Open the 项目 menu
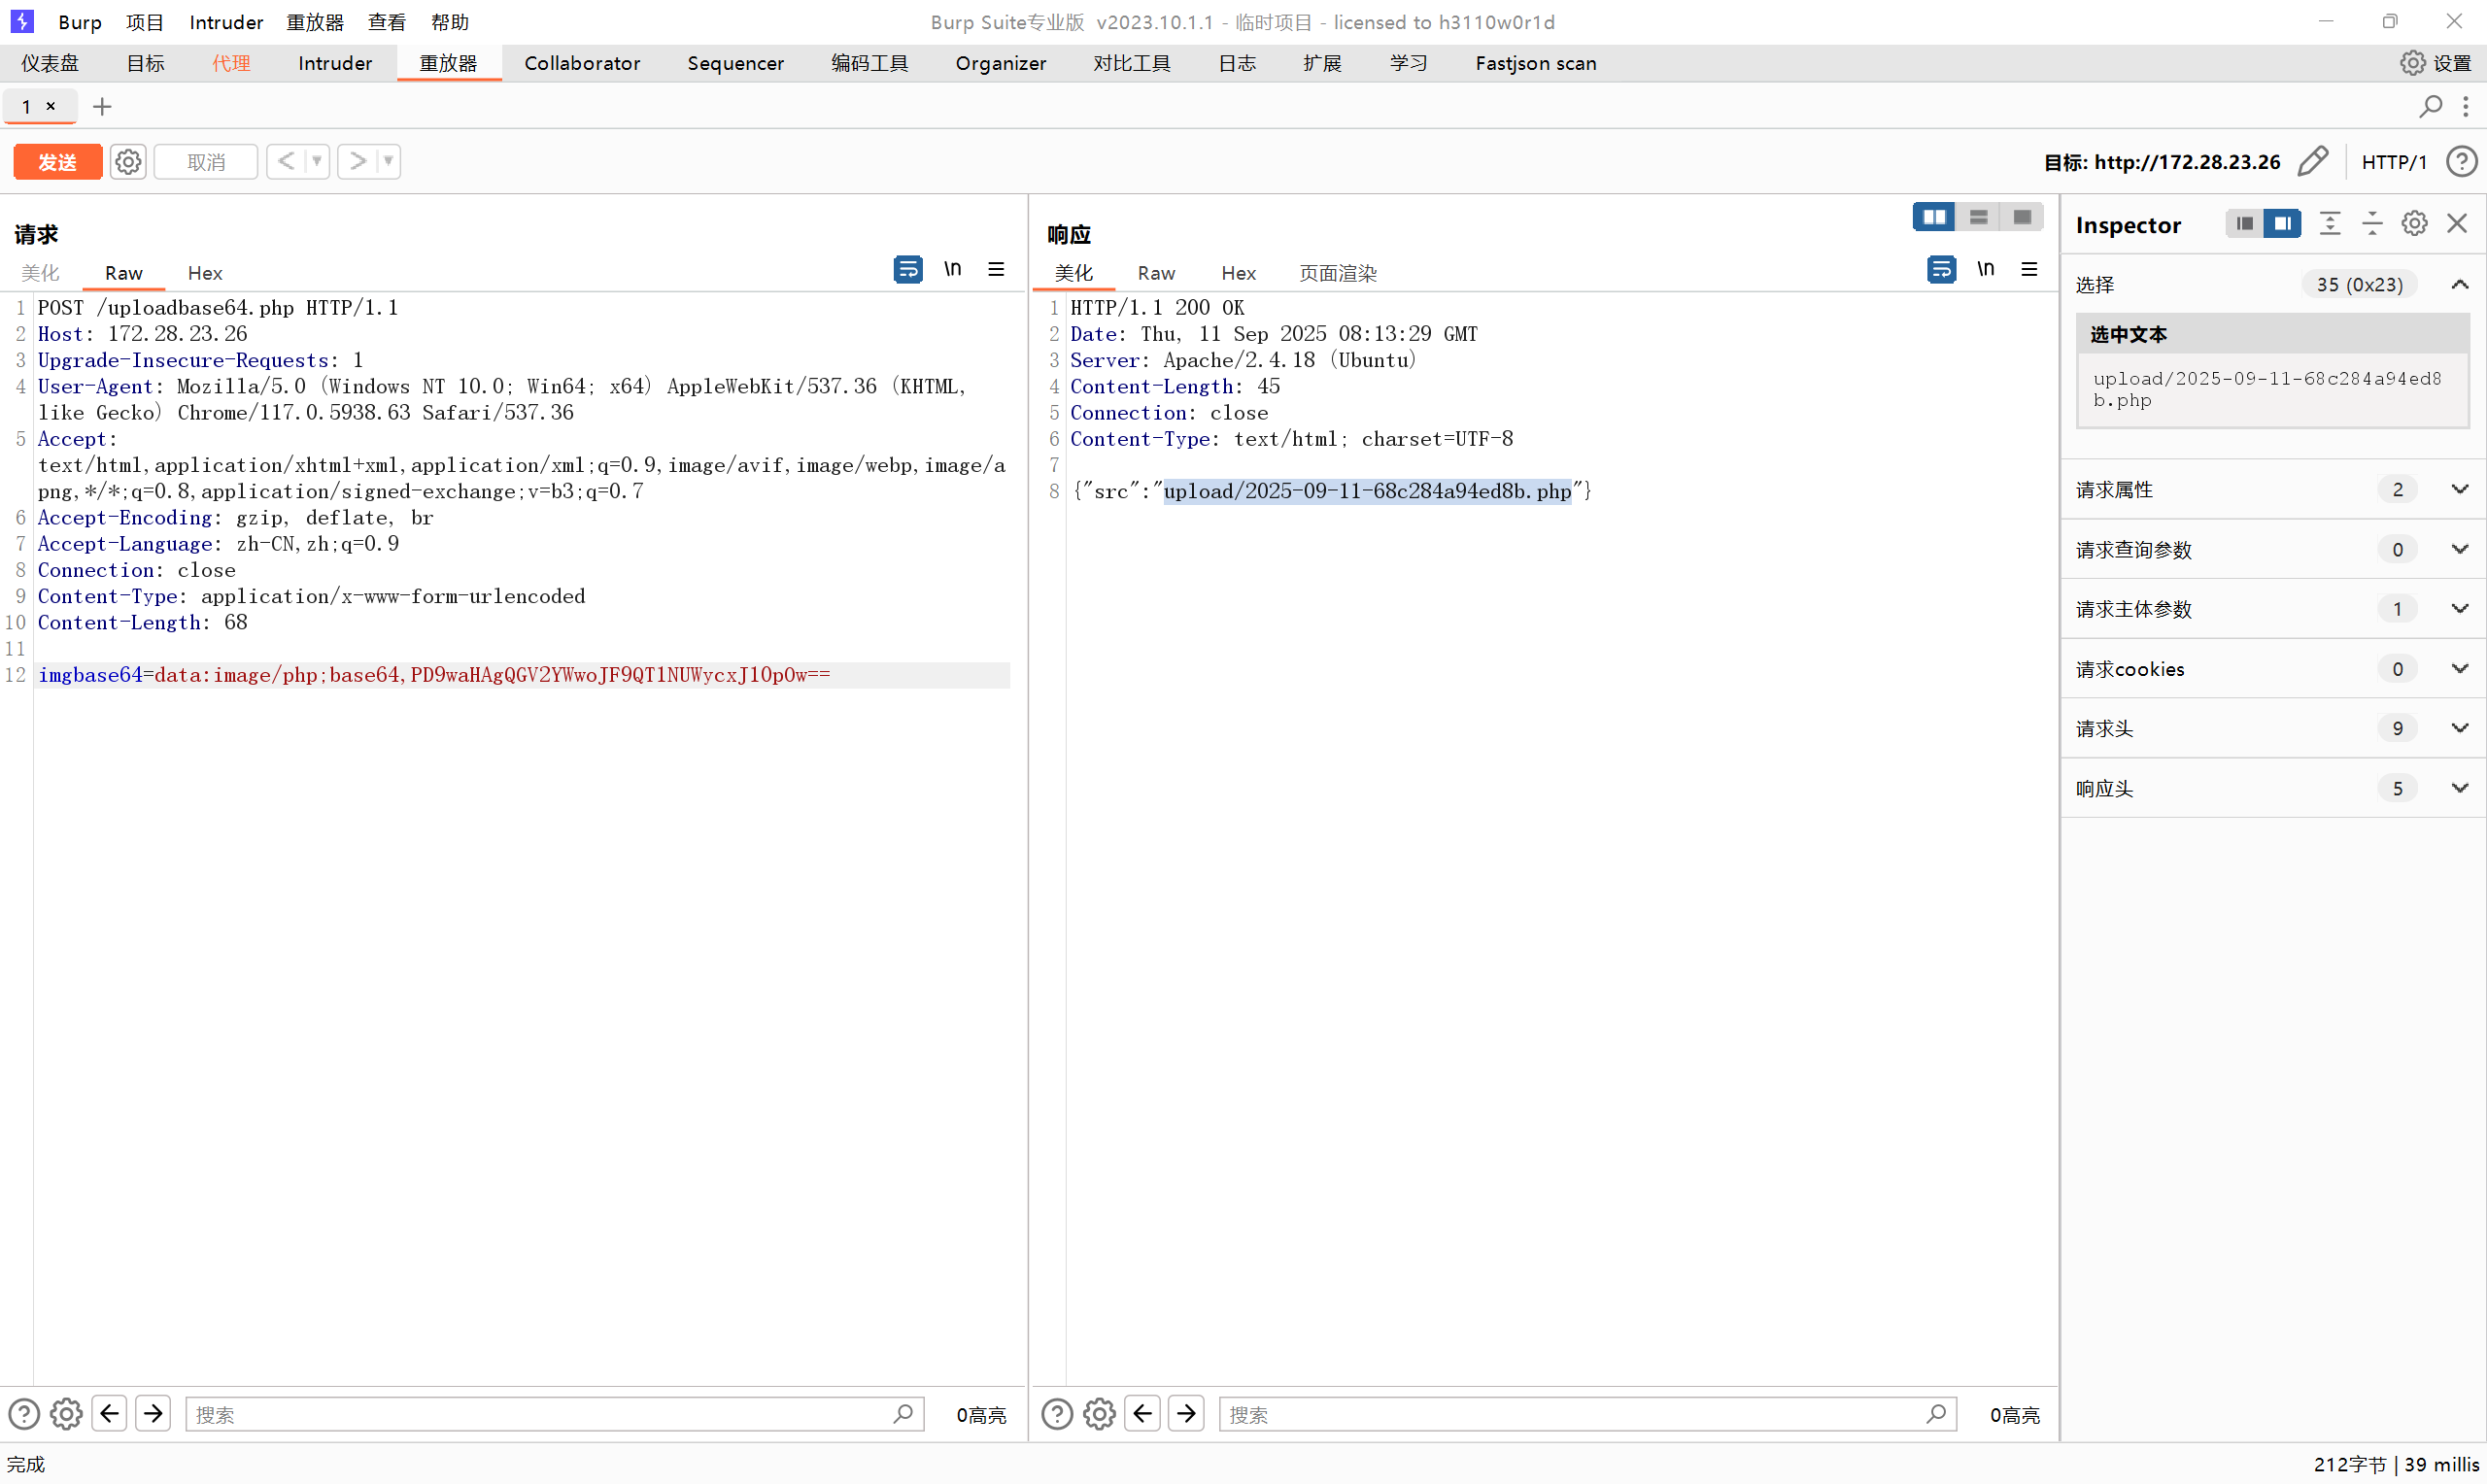The height and width of the screenshot is (1484, 2487). click(x=145, y=22)
